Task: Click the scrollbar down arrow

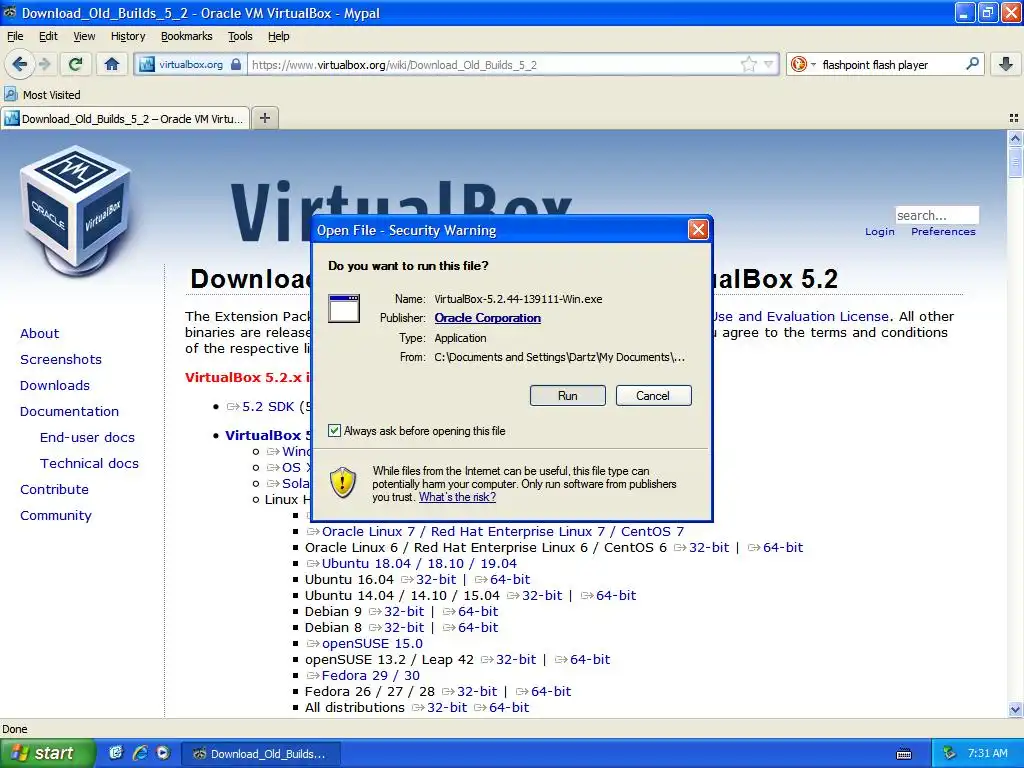Action: [x=1015, y=709]
